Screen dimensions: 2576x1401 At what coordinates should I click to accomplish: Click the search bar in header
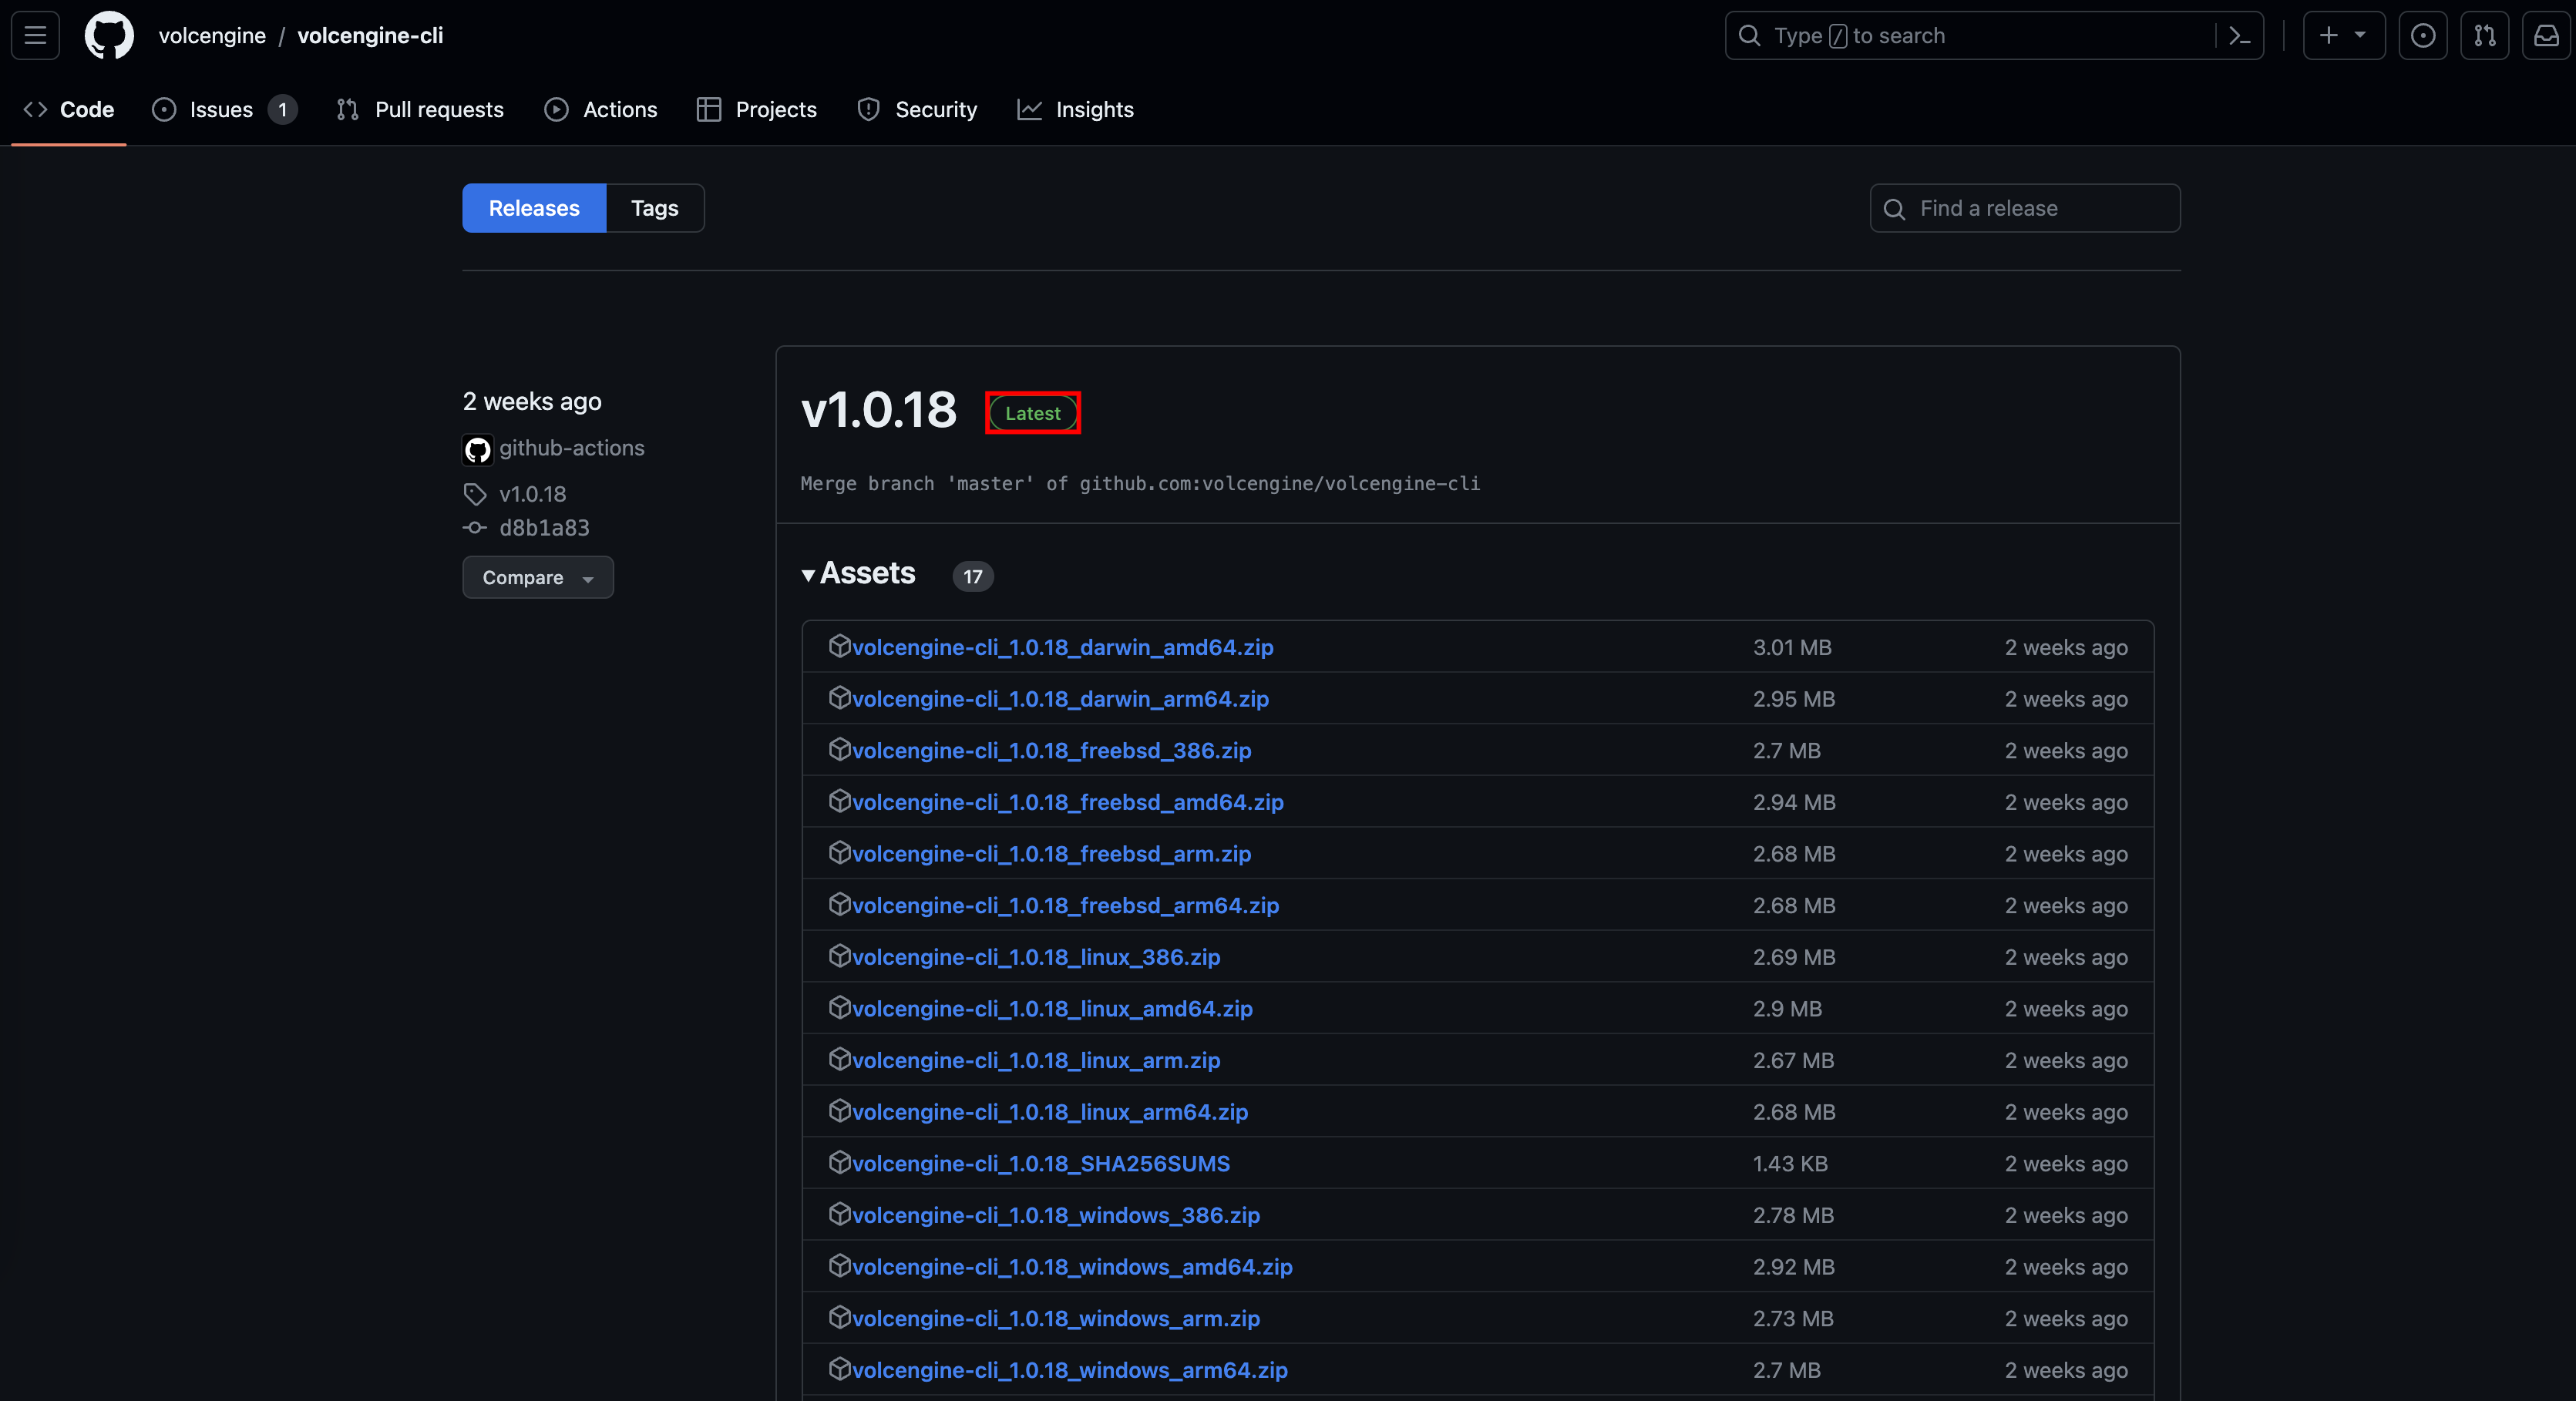[x=1993, y=36]
